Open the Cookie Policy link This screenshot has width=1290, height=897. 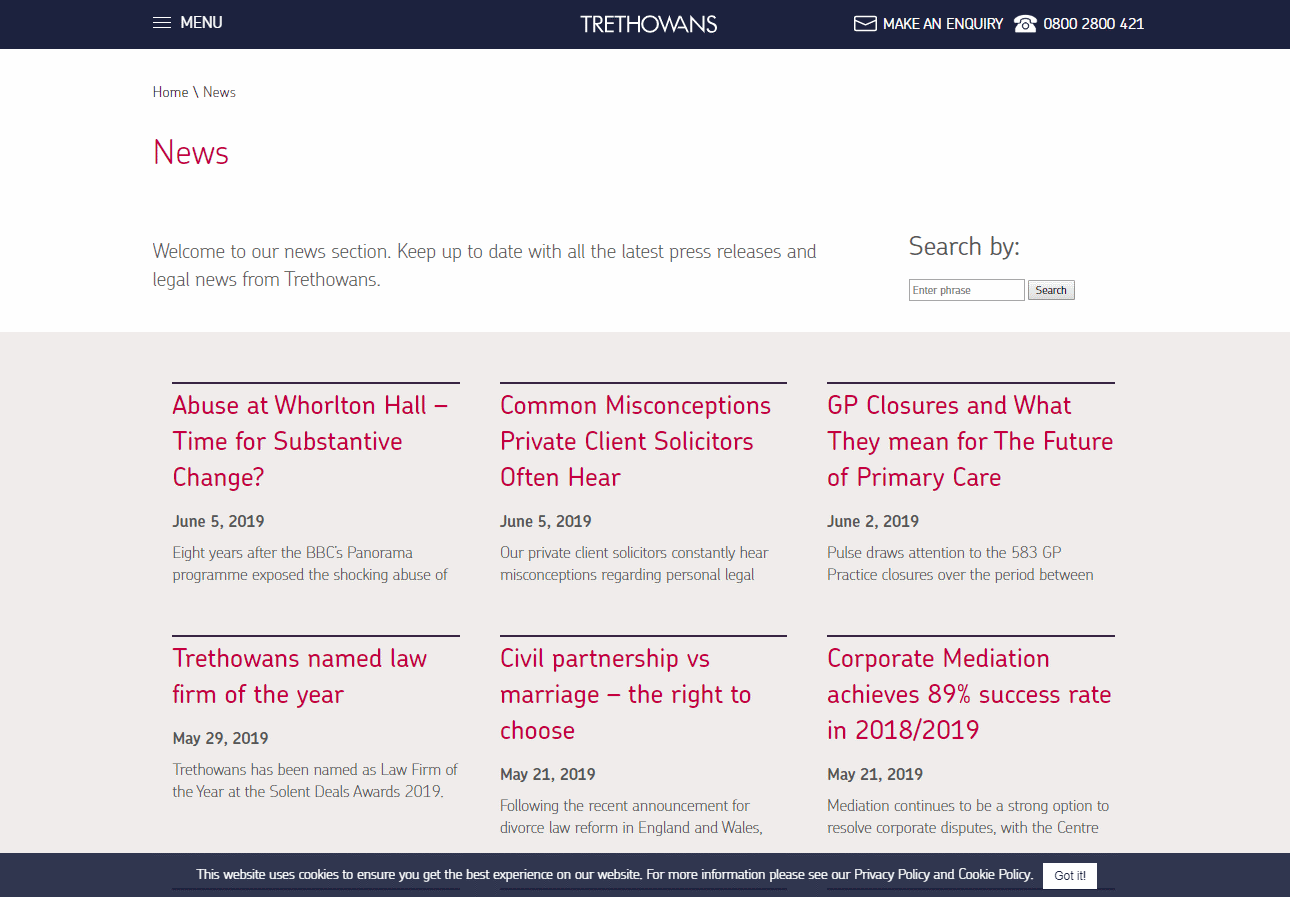[994, 874]
